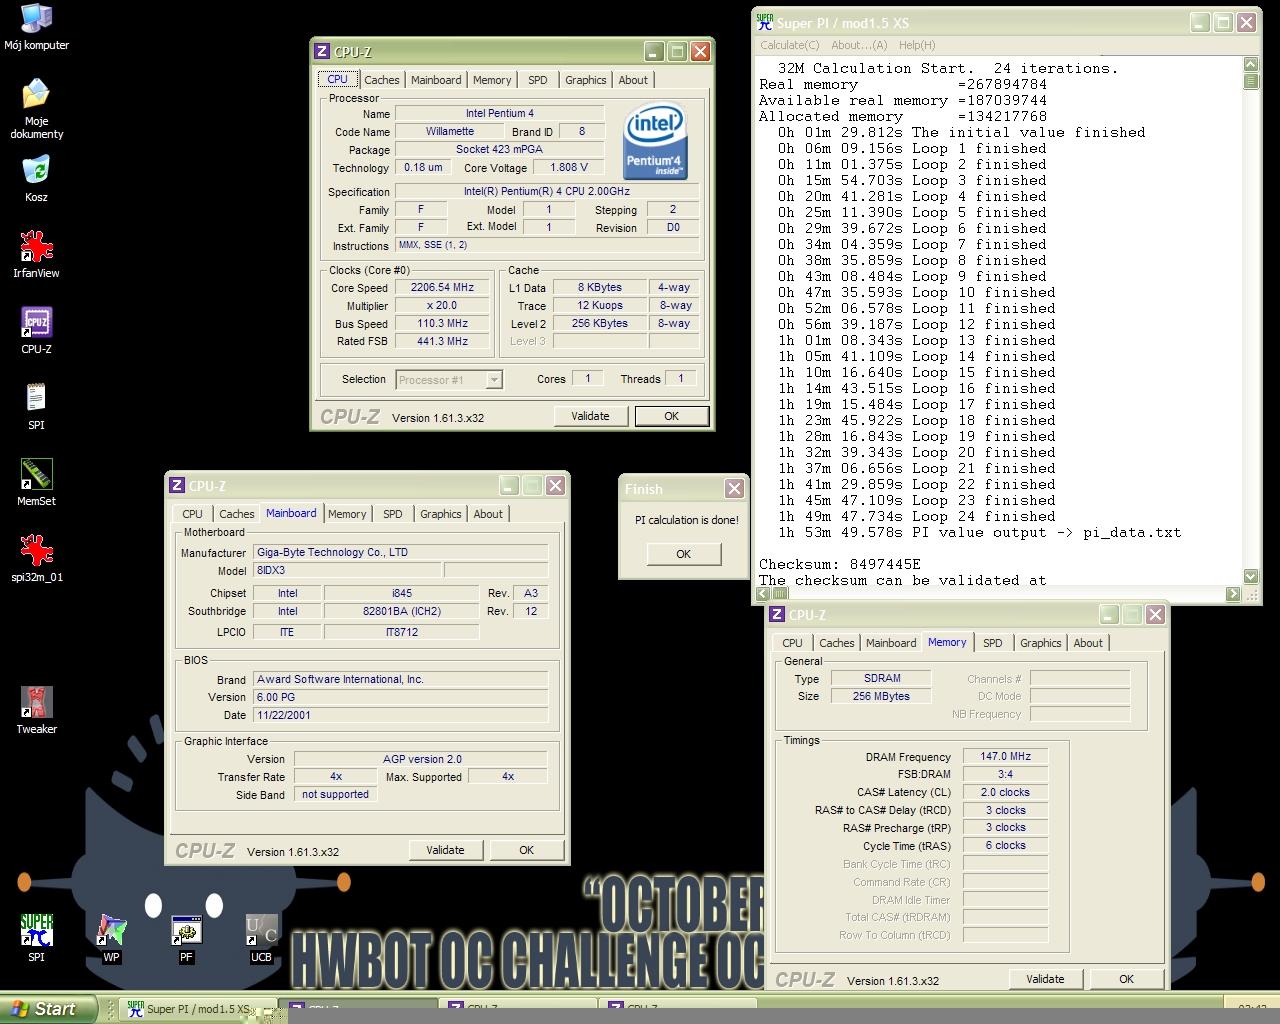Click Super PI horizontal scrollbar right arrow

[1234, 594]
